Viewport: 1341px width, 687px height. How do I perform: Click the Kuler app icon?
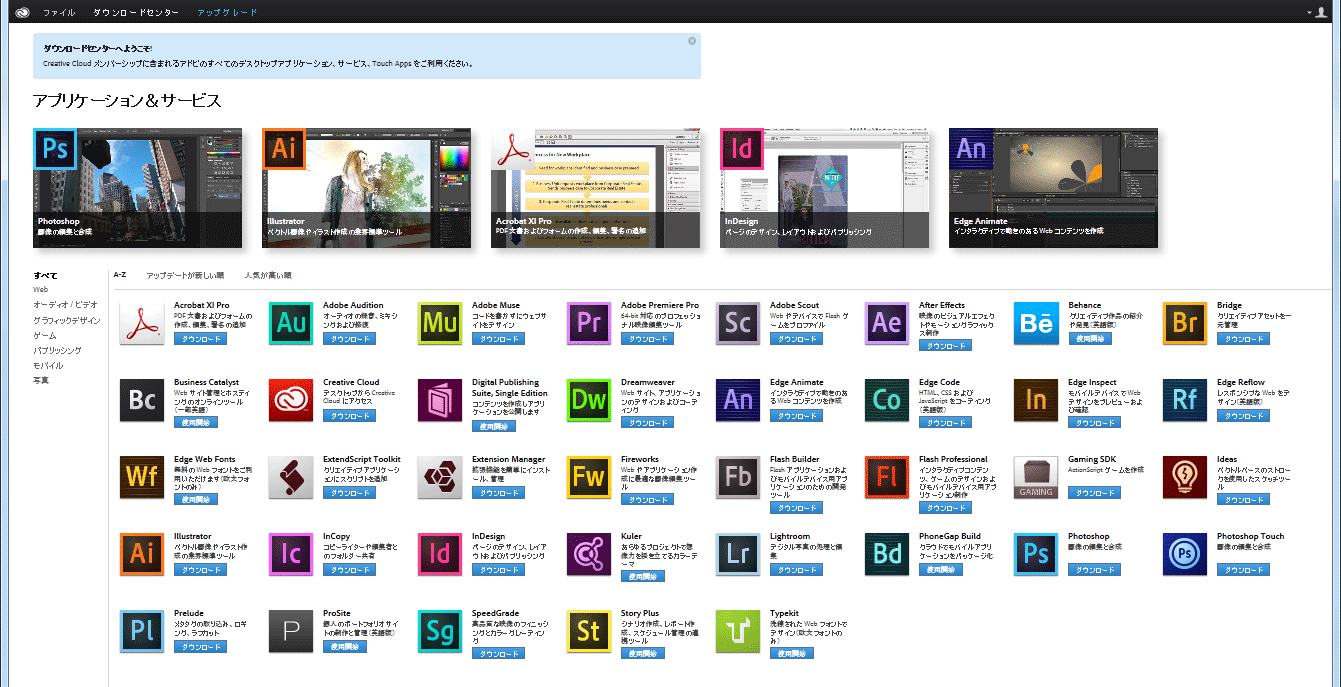(589, 554)
